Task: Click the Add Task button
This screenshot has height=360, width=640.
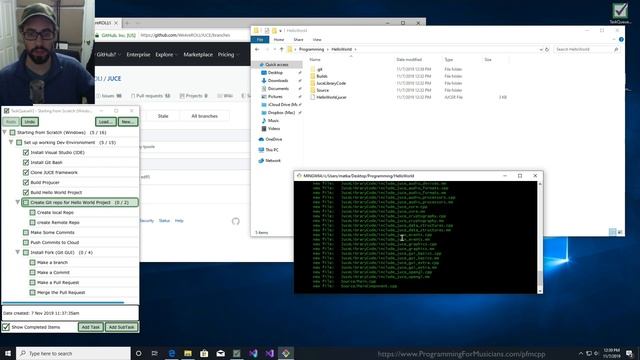Action: click(91, 327)
